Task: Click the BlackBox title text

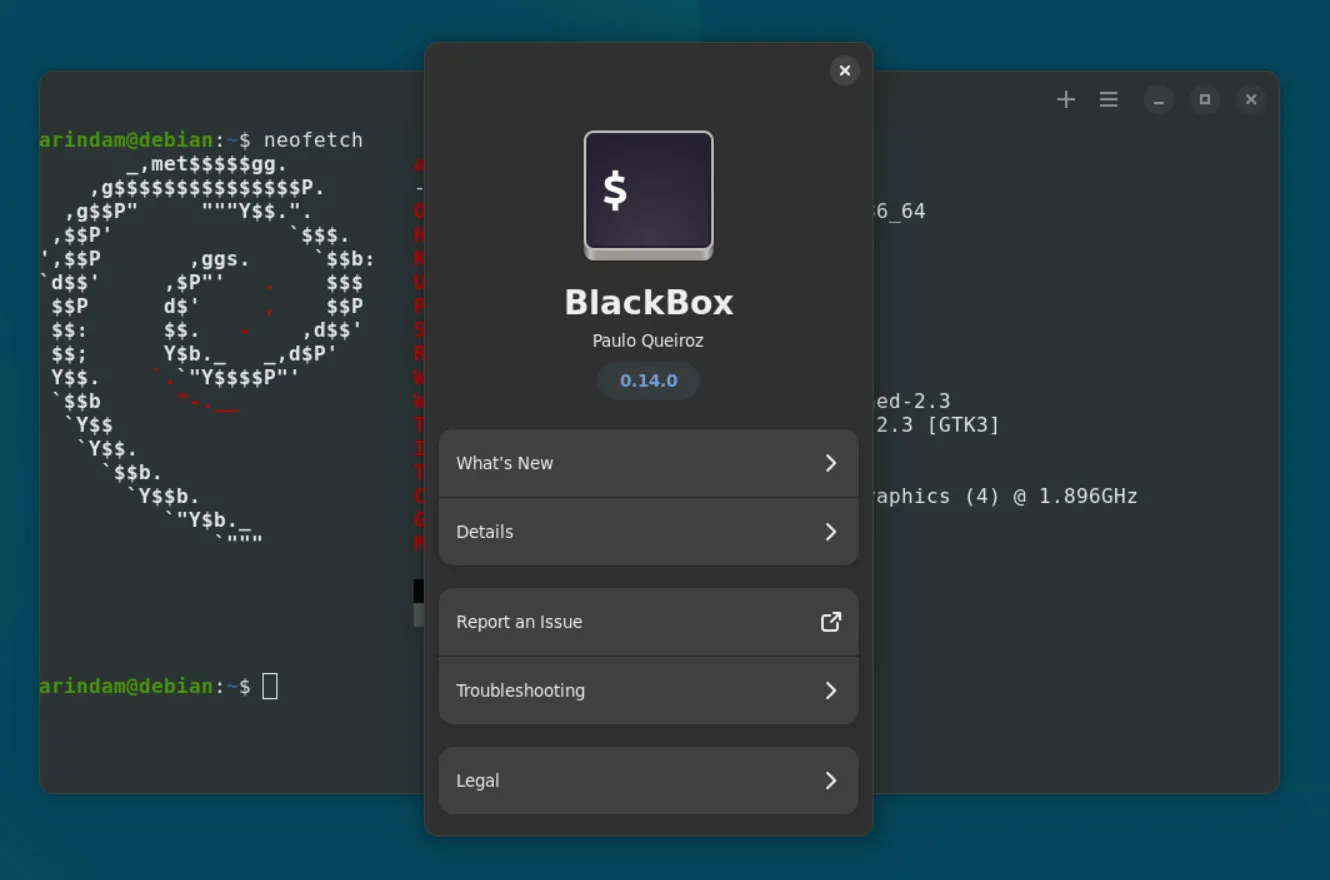Action: (x=649, y=303)
